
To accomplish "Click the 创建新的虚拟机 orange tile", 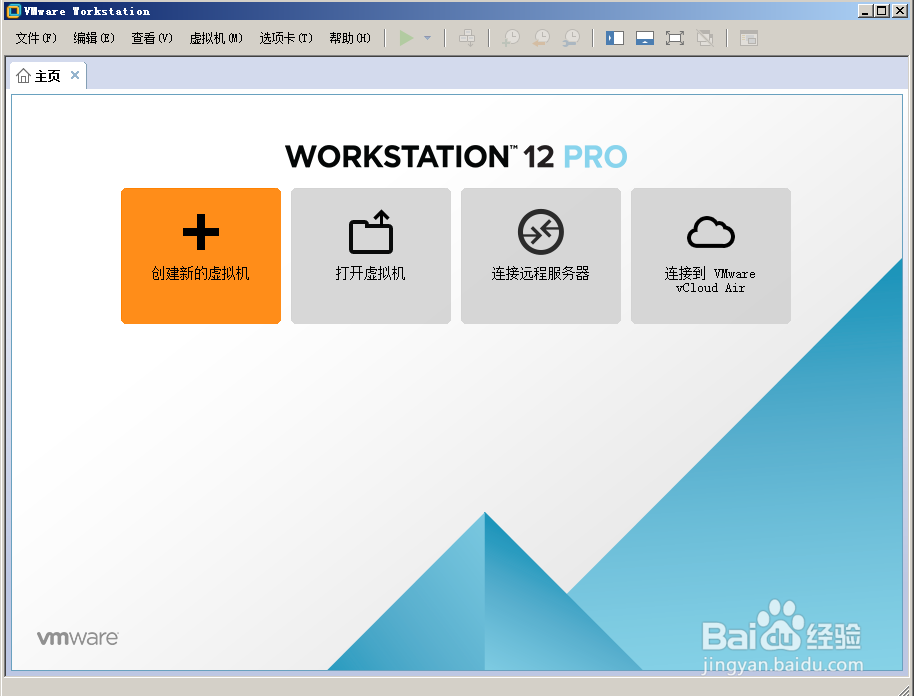I will (x=201, y=256).
